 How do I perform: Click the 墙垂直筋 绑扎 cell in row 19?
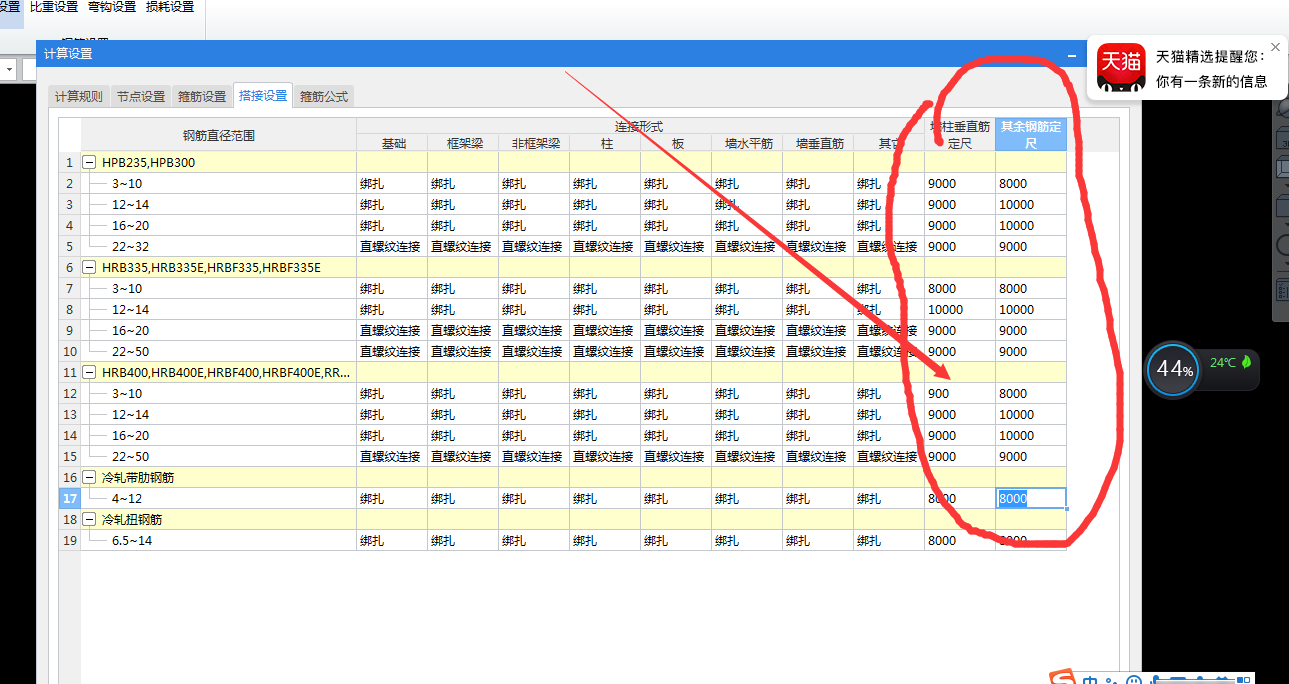point(819,541)
